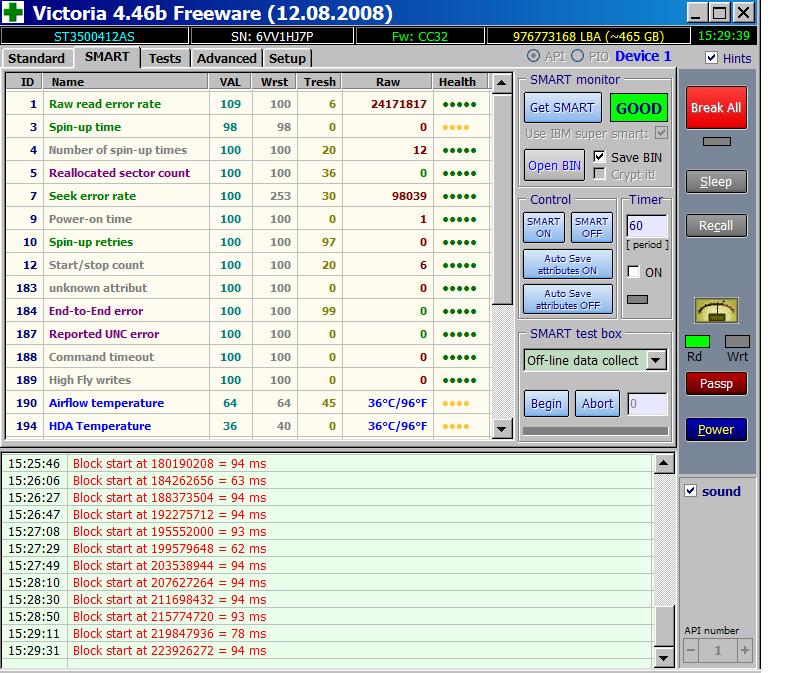Switch to the Tests tab
This screenshot has height=673, width=800.
click(165, 58)
